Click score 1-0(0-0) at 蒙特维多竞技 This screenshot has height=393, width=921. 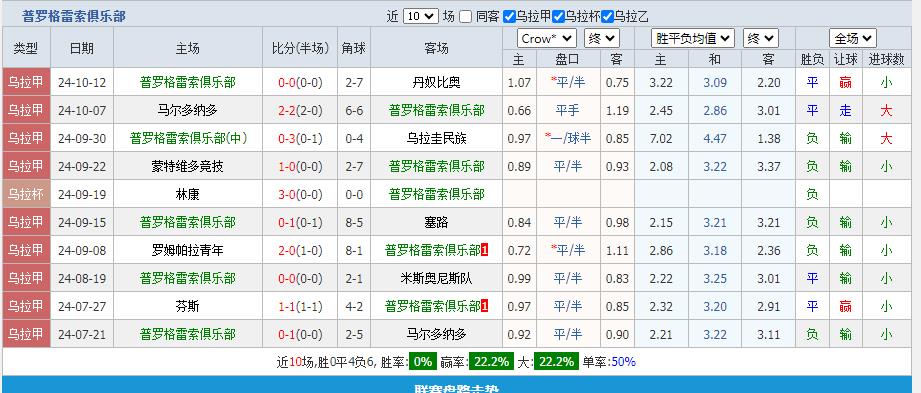(x=300, y=166)
